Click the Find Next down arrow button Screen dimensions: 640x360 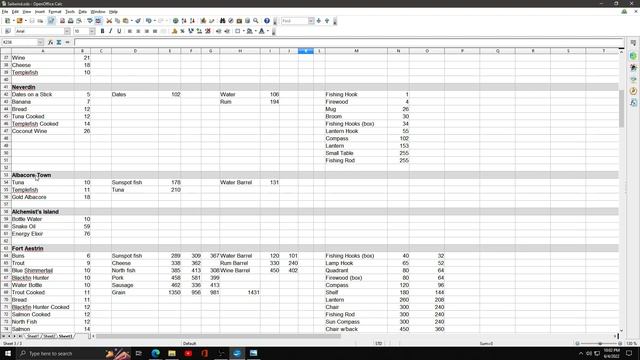click(x=319, y=21)
